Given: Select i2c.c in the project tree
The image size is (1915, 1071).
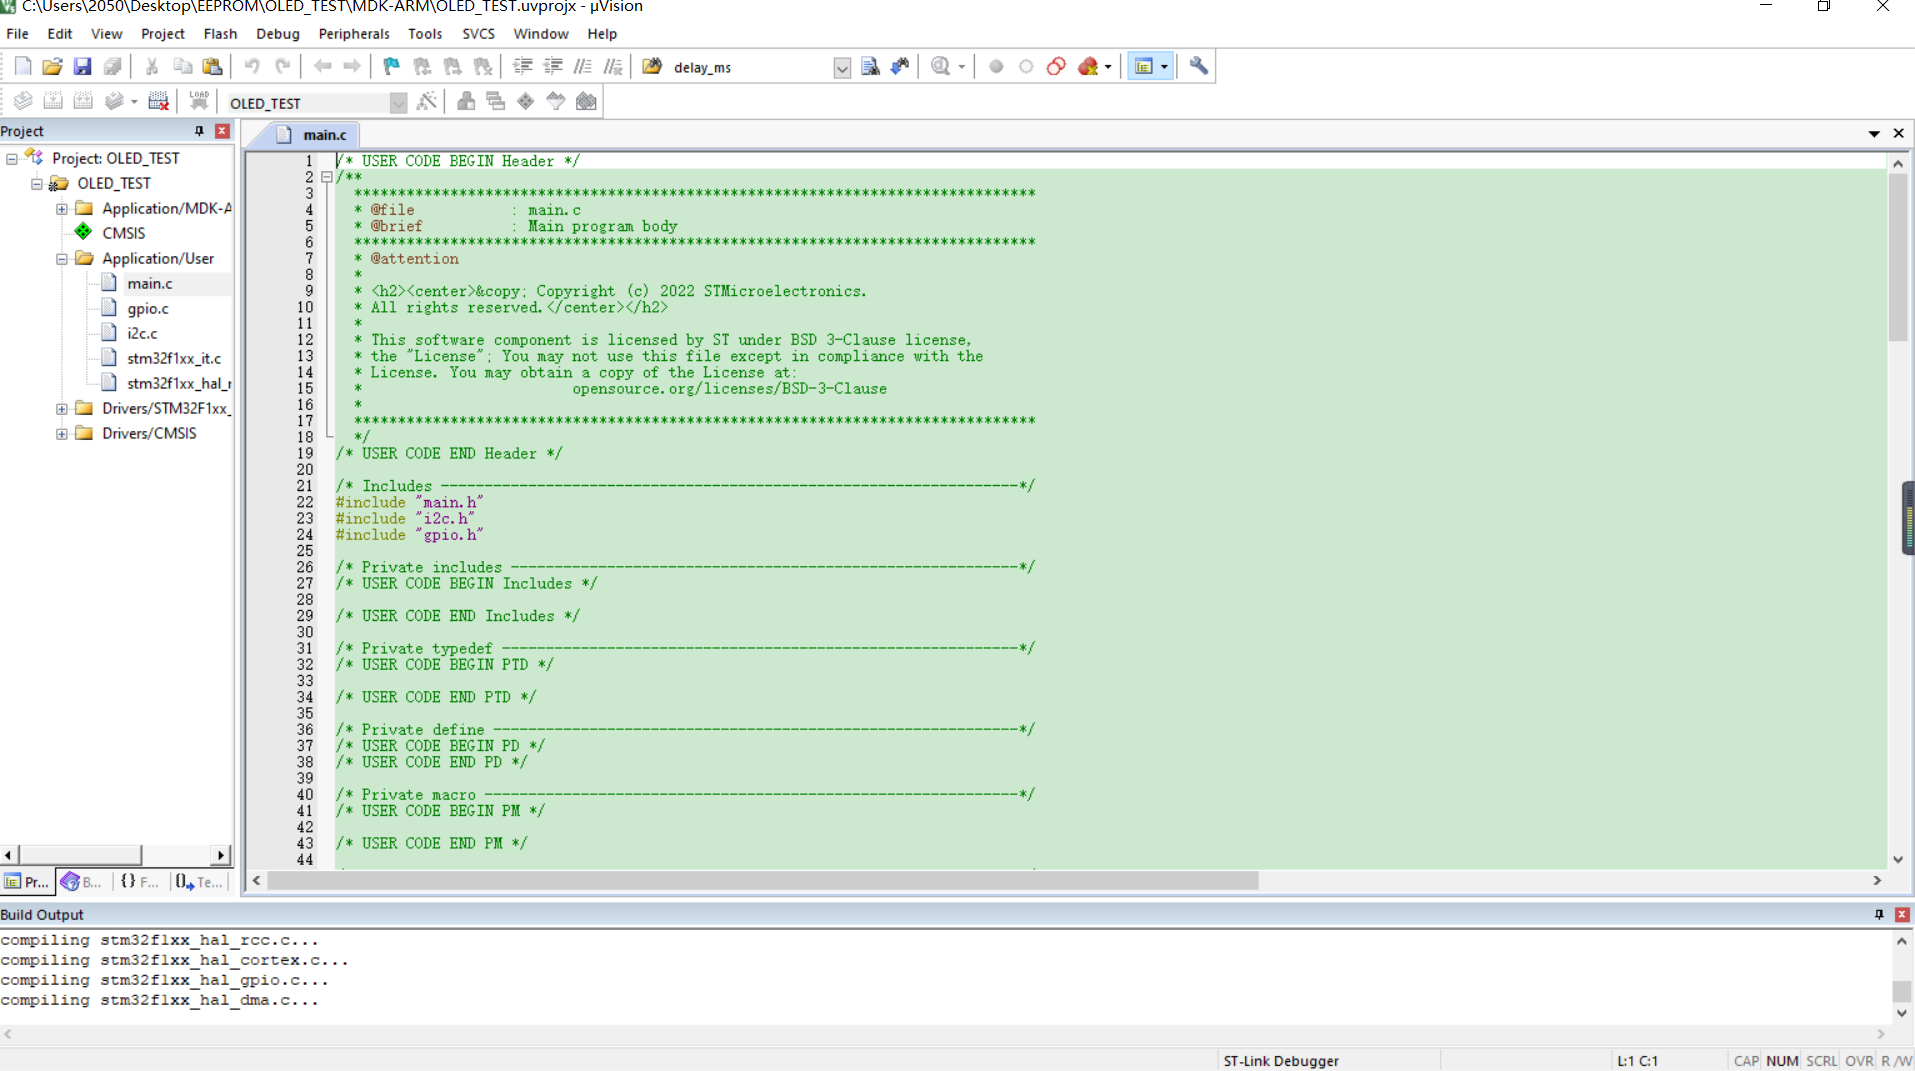Looking at the screenshot, I should tap(142, 333).
